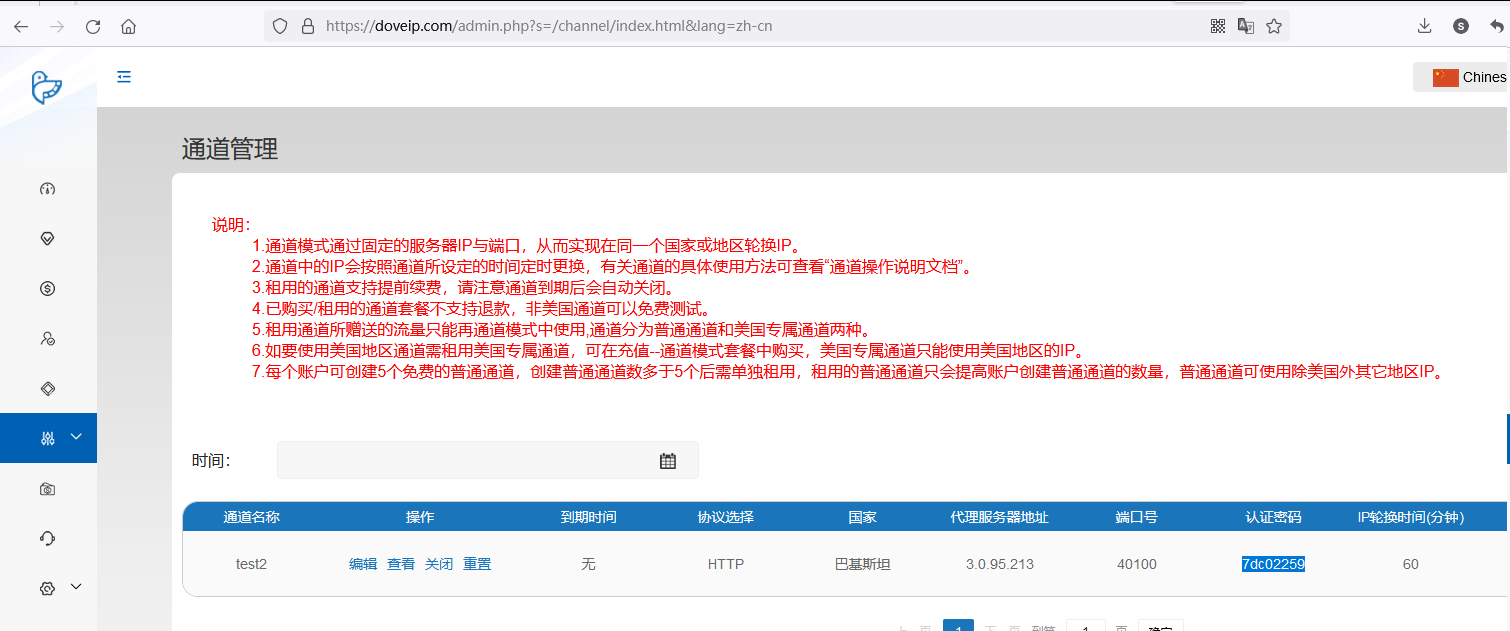Click the camera icon in the sidebar
Viewport: 1510px width, 631px height.
click(47, 489)
